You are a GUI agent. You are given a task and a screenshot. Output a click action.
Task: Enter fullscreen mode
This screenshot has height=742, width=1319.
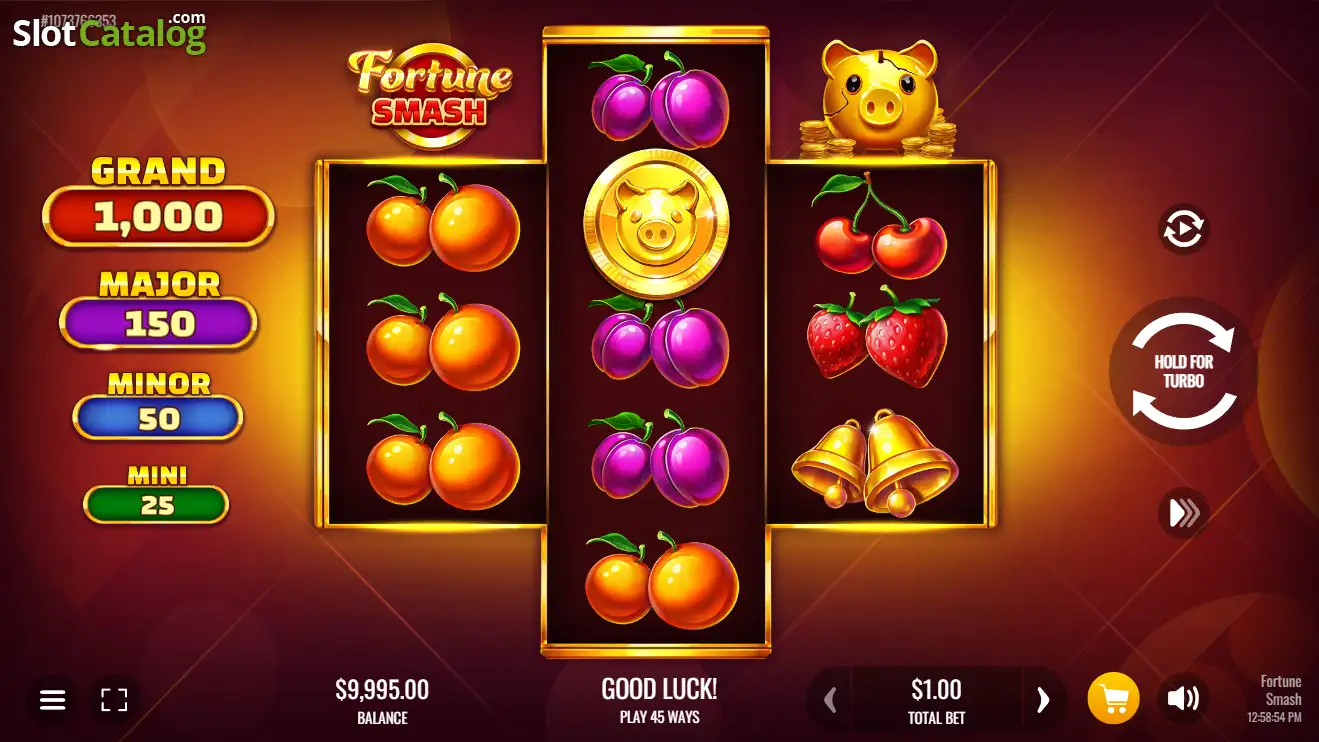pos(114,699)
